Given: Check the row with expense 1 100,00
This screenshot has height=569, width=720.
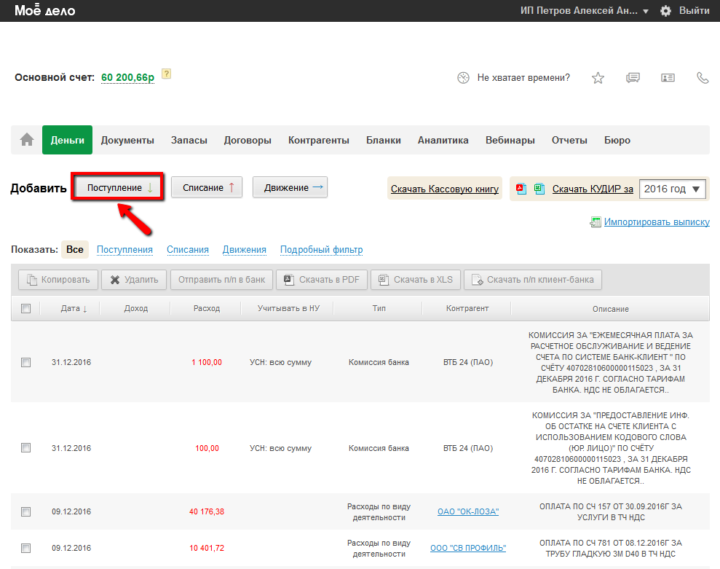Looking at the screenshot, I should [26, 362].
